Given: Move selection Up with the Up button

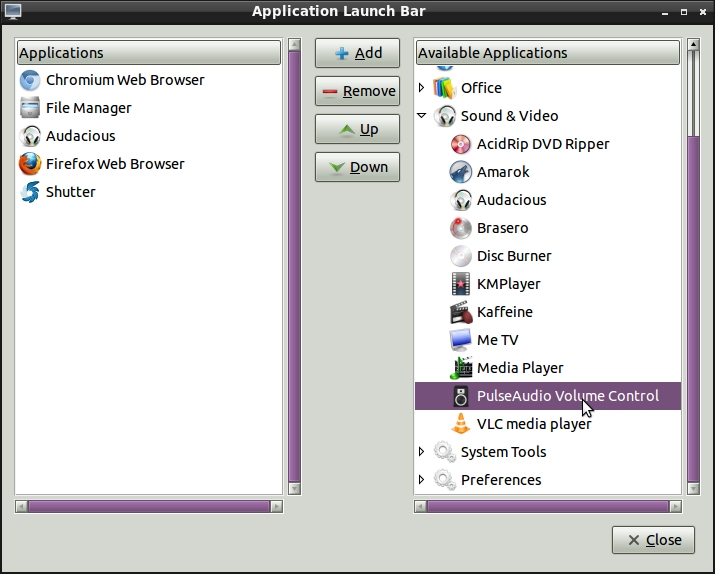Looking at the screenshot, I should pos(357,129).
